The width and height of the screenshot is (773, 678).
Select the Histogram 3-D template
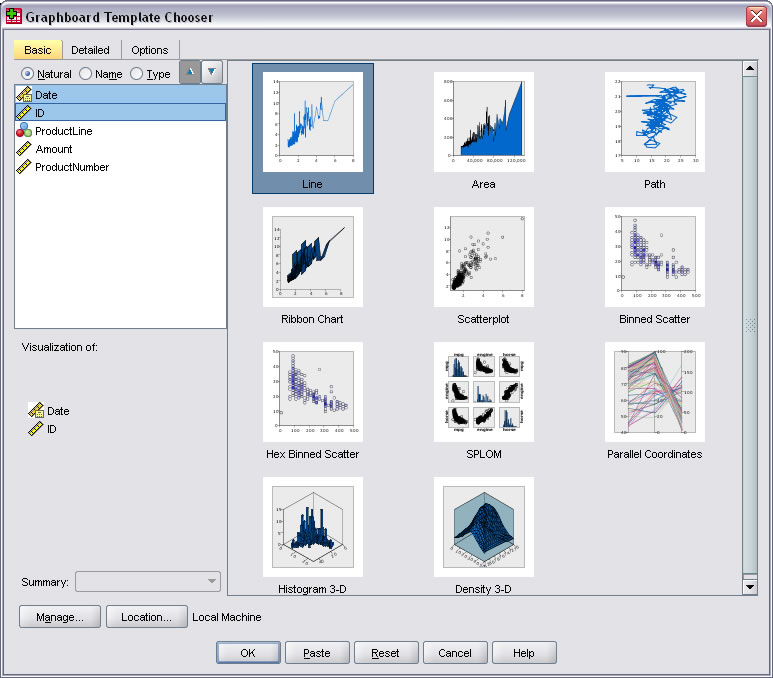(x=312, y=528)
